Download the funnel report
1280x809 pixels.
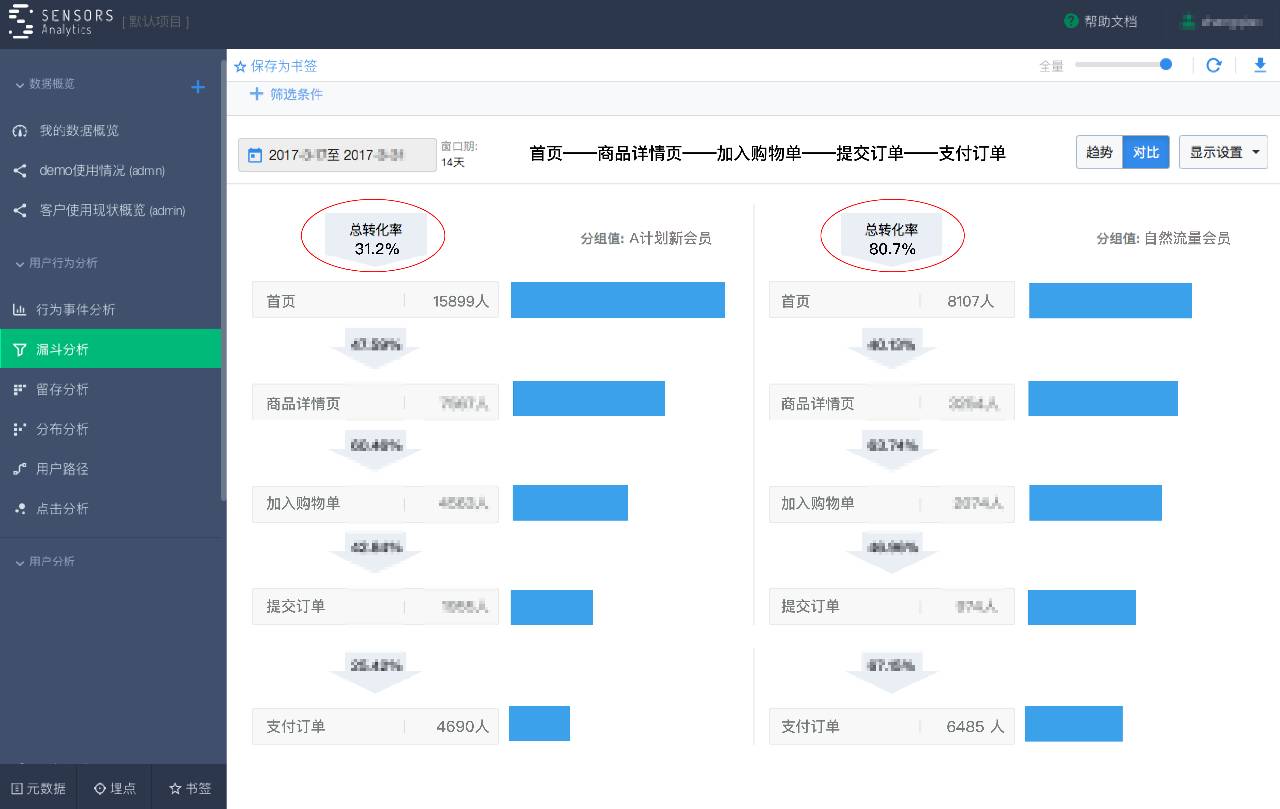click(1260, 65)
